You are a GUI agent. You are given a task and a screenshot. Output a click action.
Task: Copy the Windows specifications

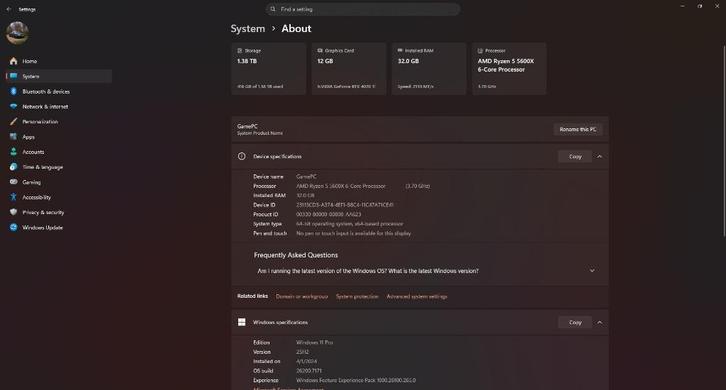point(575,322)
